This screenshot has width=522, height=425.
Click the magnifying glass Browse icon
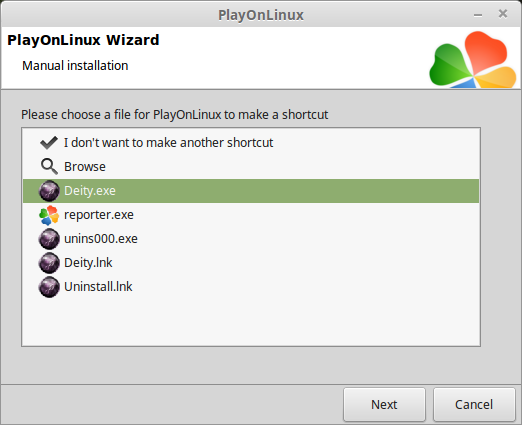click(x=49, y=166)
